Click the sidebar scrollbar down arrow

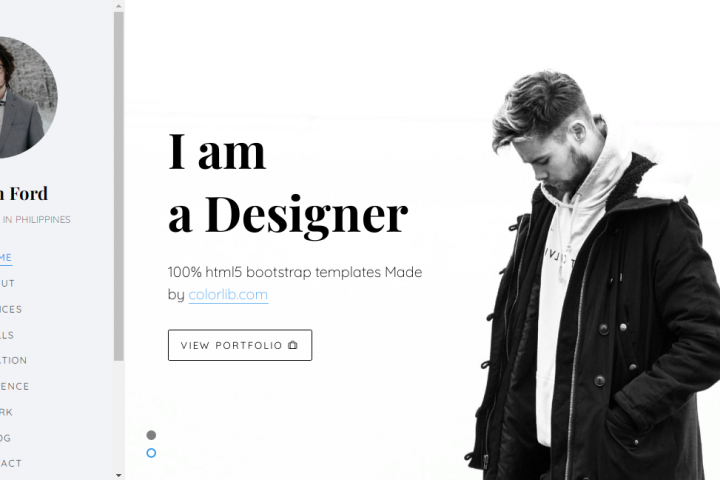(119, 475)
